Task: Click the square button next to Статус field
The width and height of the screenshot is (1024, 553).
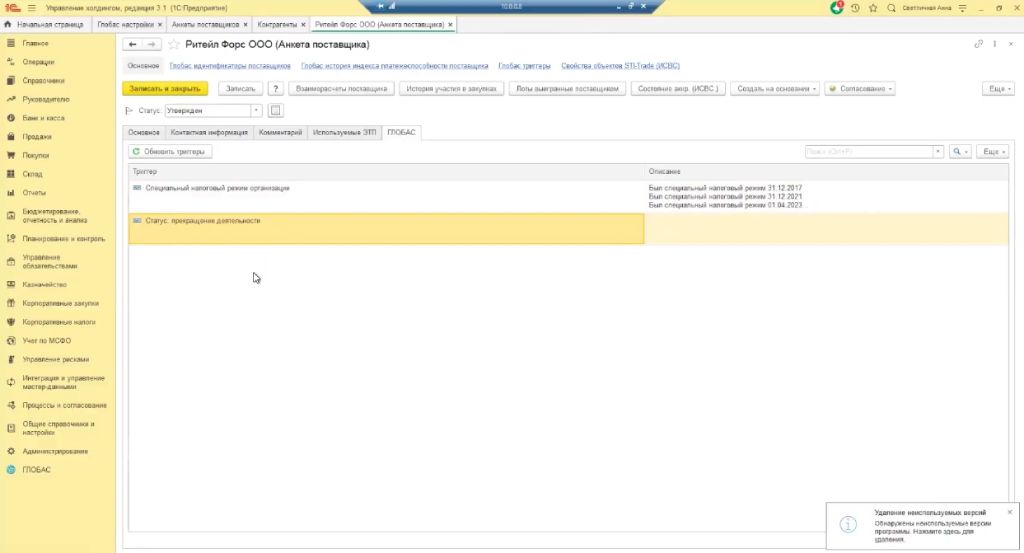Action: (277, 111)
